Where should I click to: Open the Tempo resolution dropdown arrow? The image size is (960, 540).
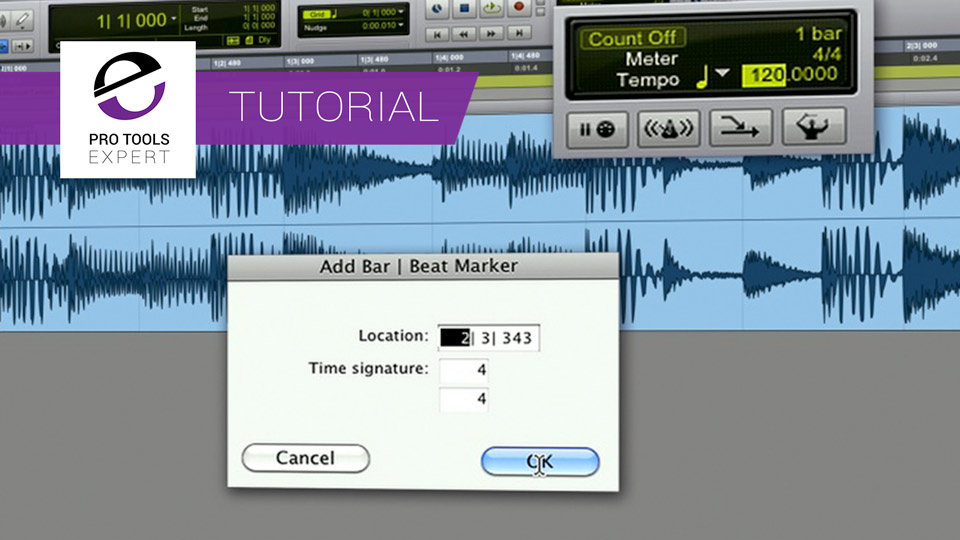[722, 73]
